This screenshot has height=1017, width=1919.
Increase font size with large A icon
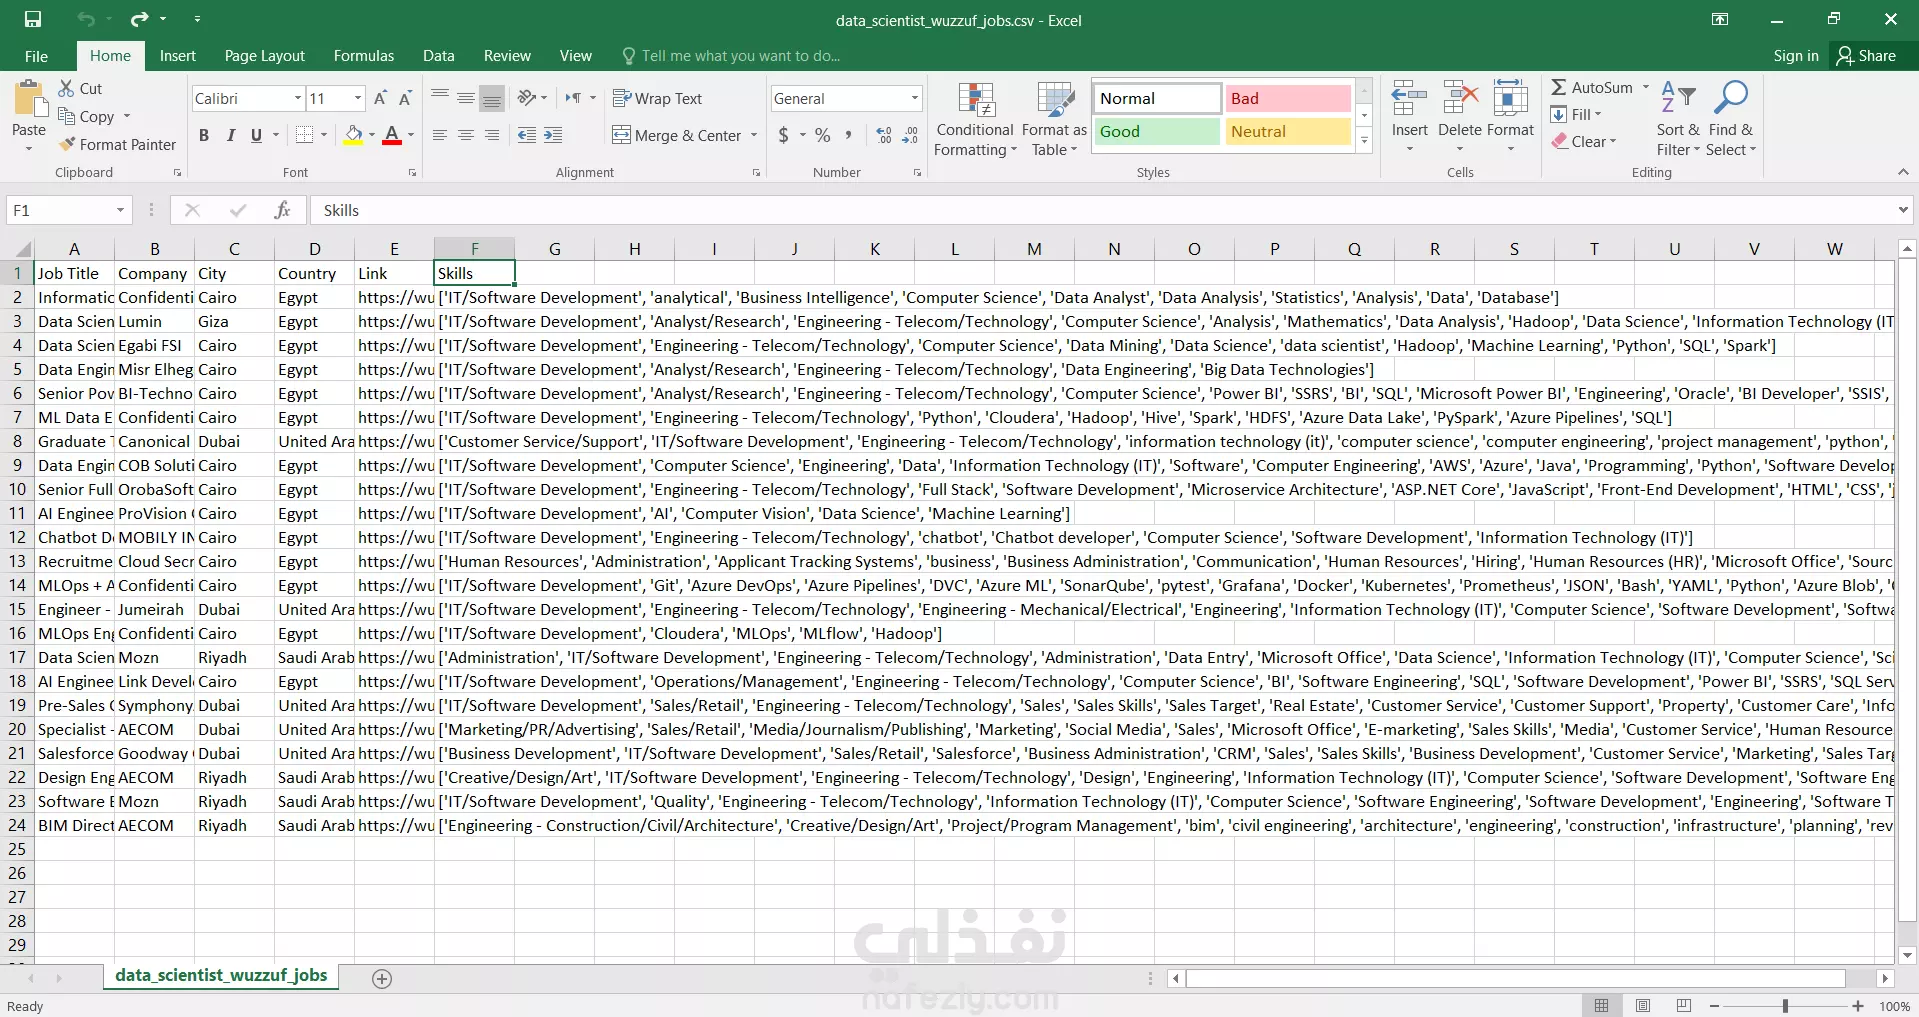(x=380, y=98)
